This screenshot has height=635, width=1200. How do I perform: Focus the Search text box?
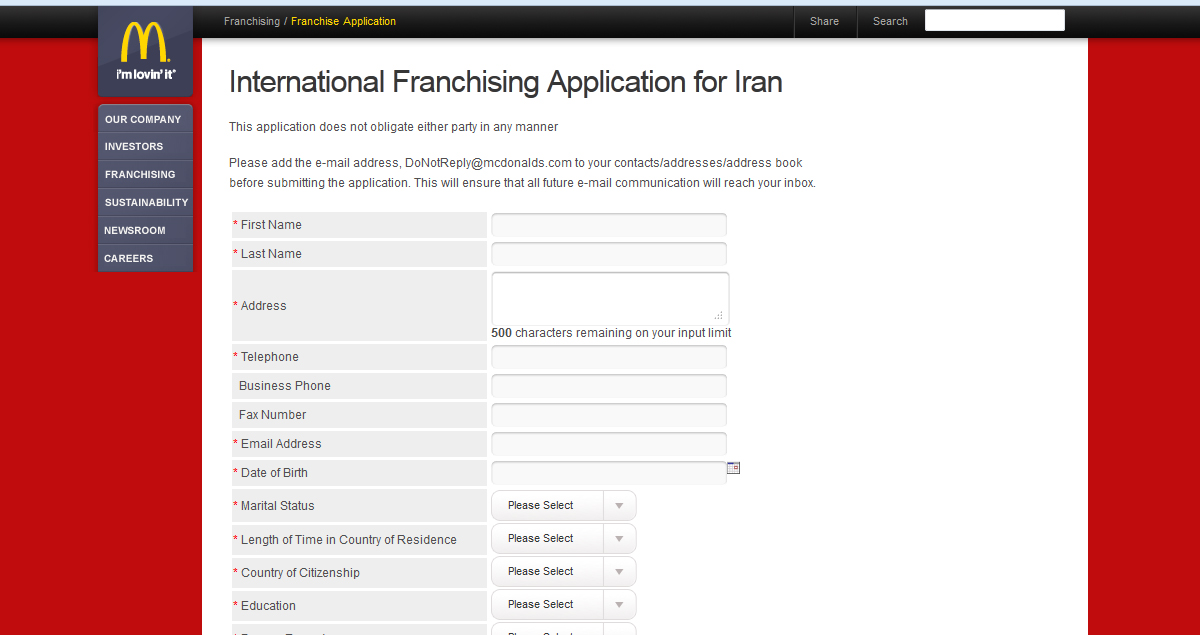click(994, 21)
